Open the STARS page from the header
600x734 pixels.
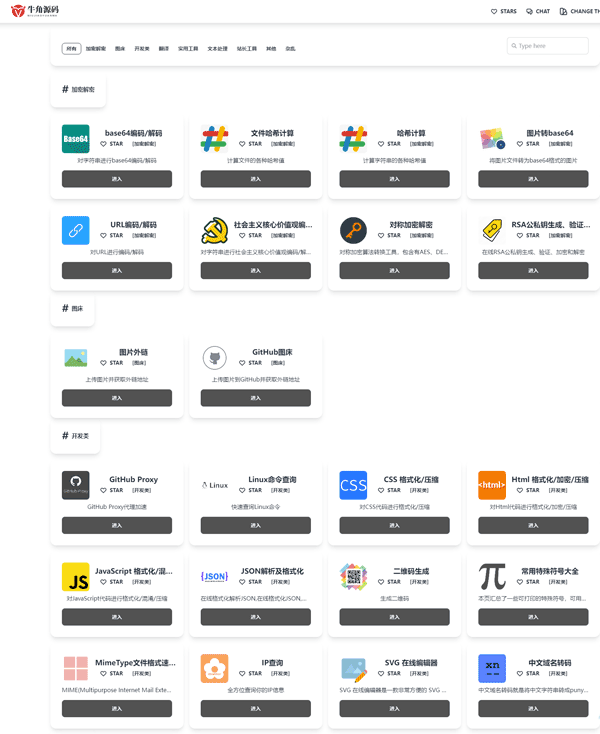pyautogui.click(x=504, y=11)
